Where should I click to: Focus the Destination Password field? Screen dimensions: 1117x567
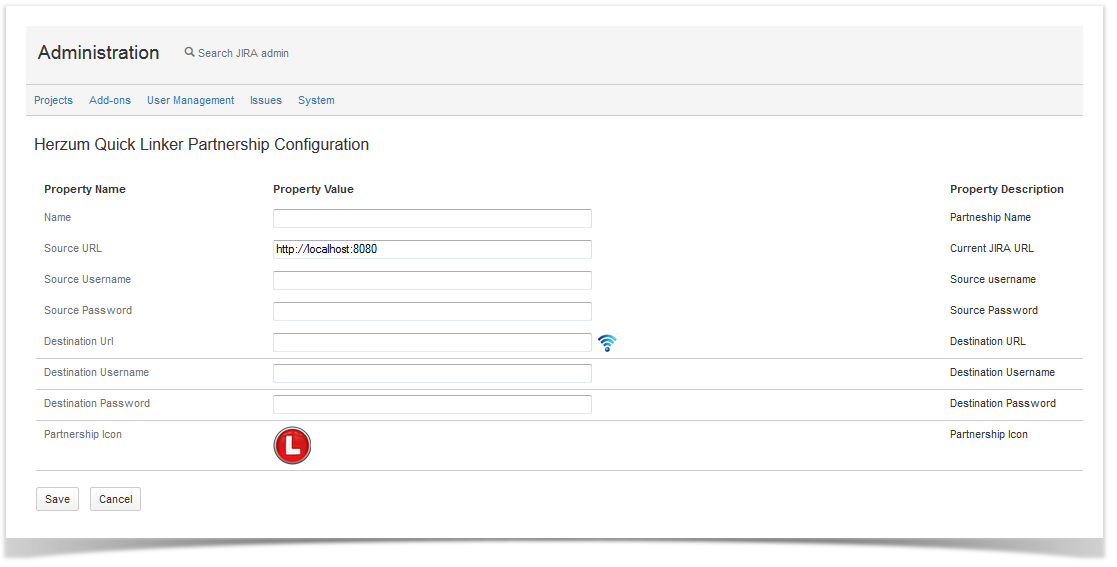(x=432, y=404)
